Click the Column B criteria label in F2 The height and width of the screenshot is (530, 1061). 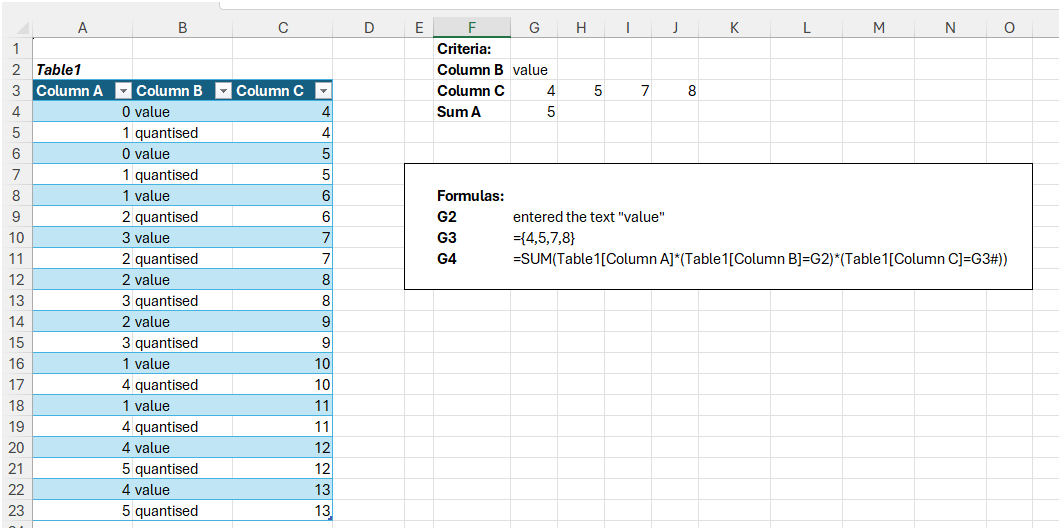click(472, 70)
